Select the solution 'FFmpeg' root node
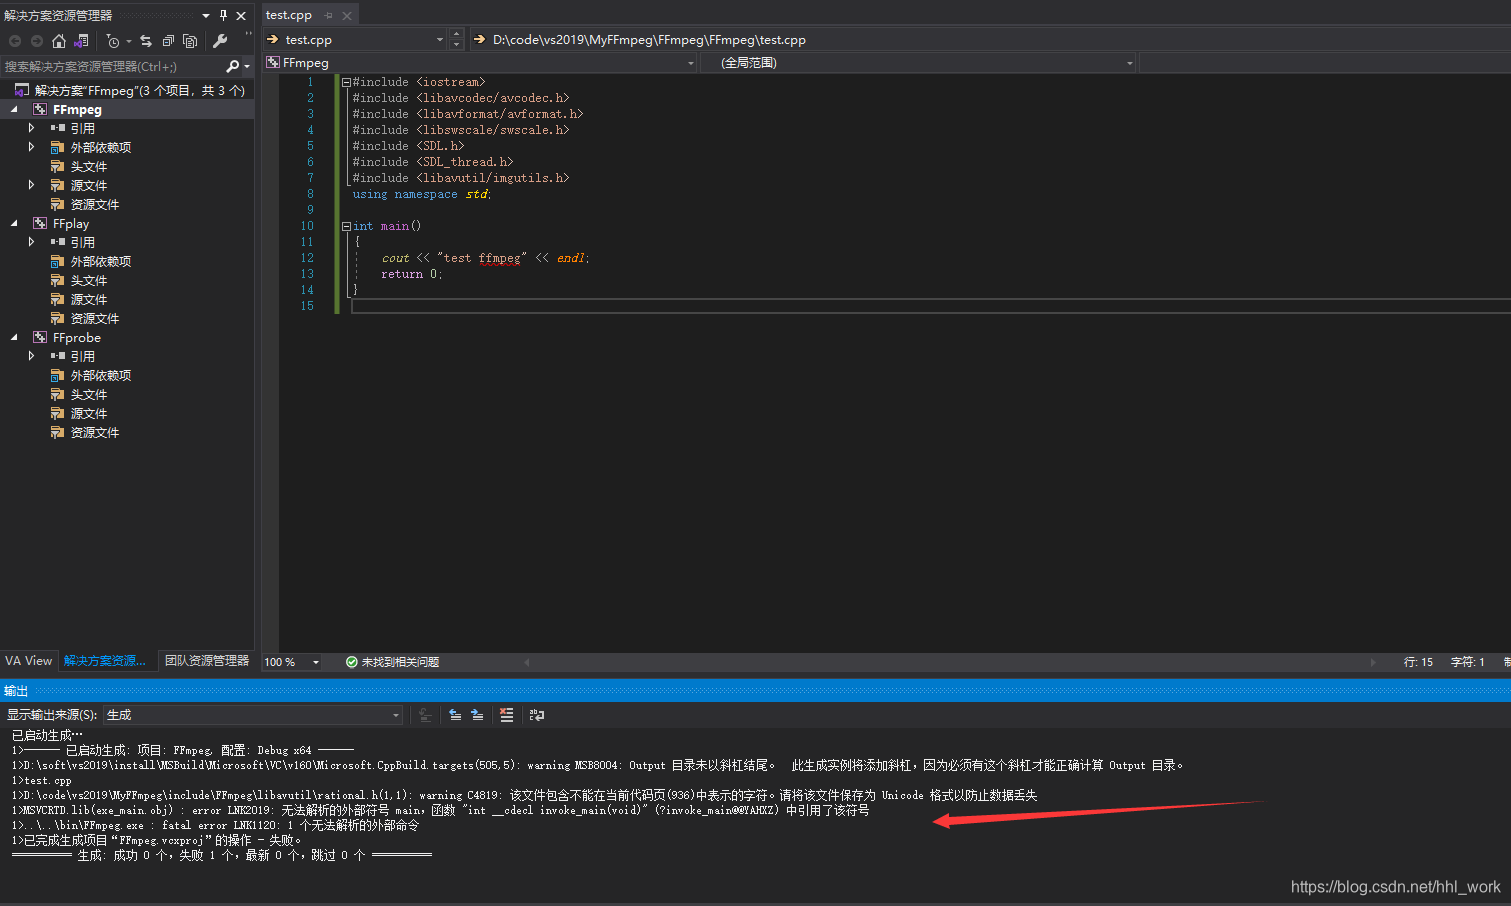This screenshot has height=906, width=1511. click(x=139, y=90)
